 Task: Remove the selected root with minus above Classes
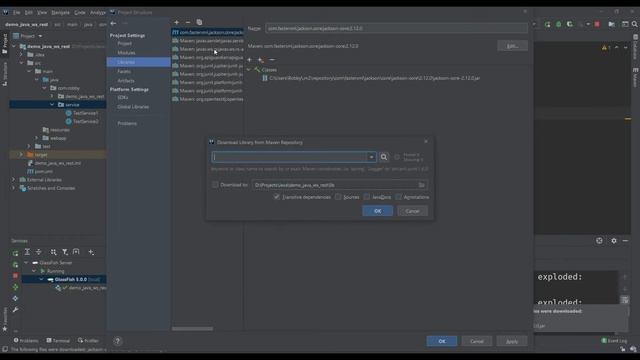click(x=272, y=60)
